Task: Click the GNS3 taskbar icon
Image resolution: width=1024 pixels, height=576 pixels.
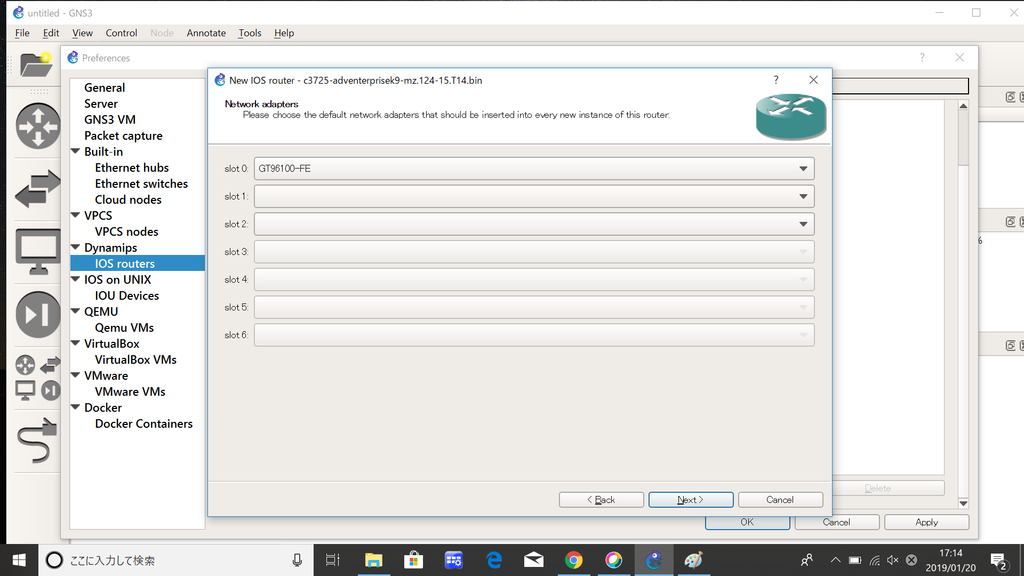Action: [654, 560]
